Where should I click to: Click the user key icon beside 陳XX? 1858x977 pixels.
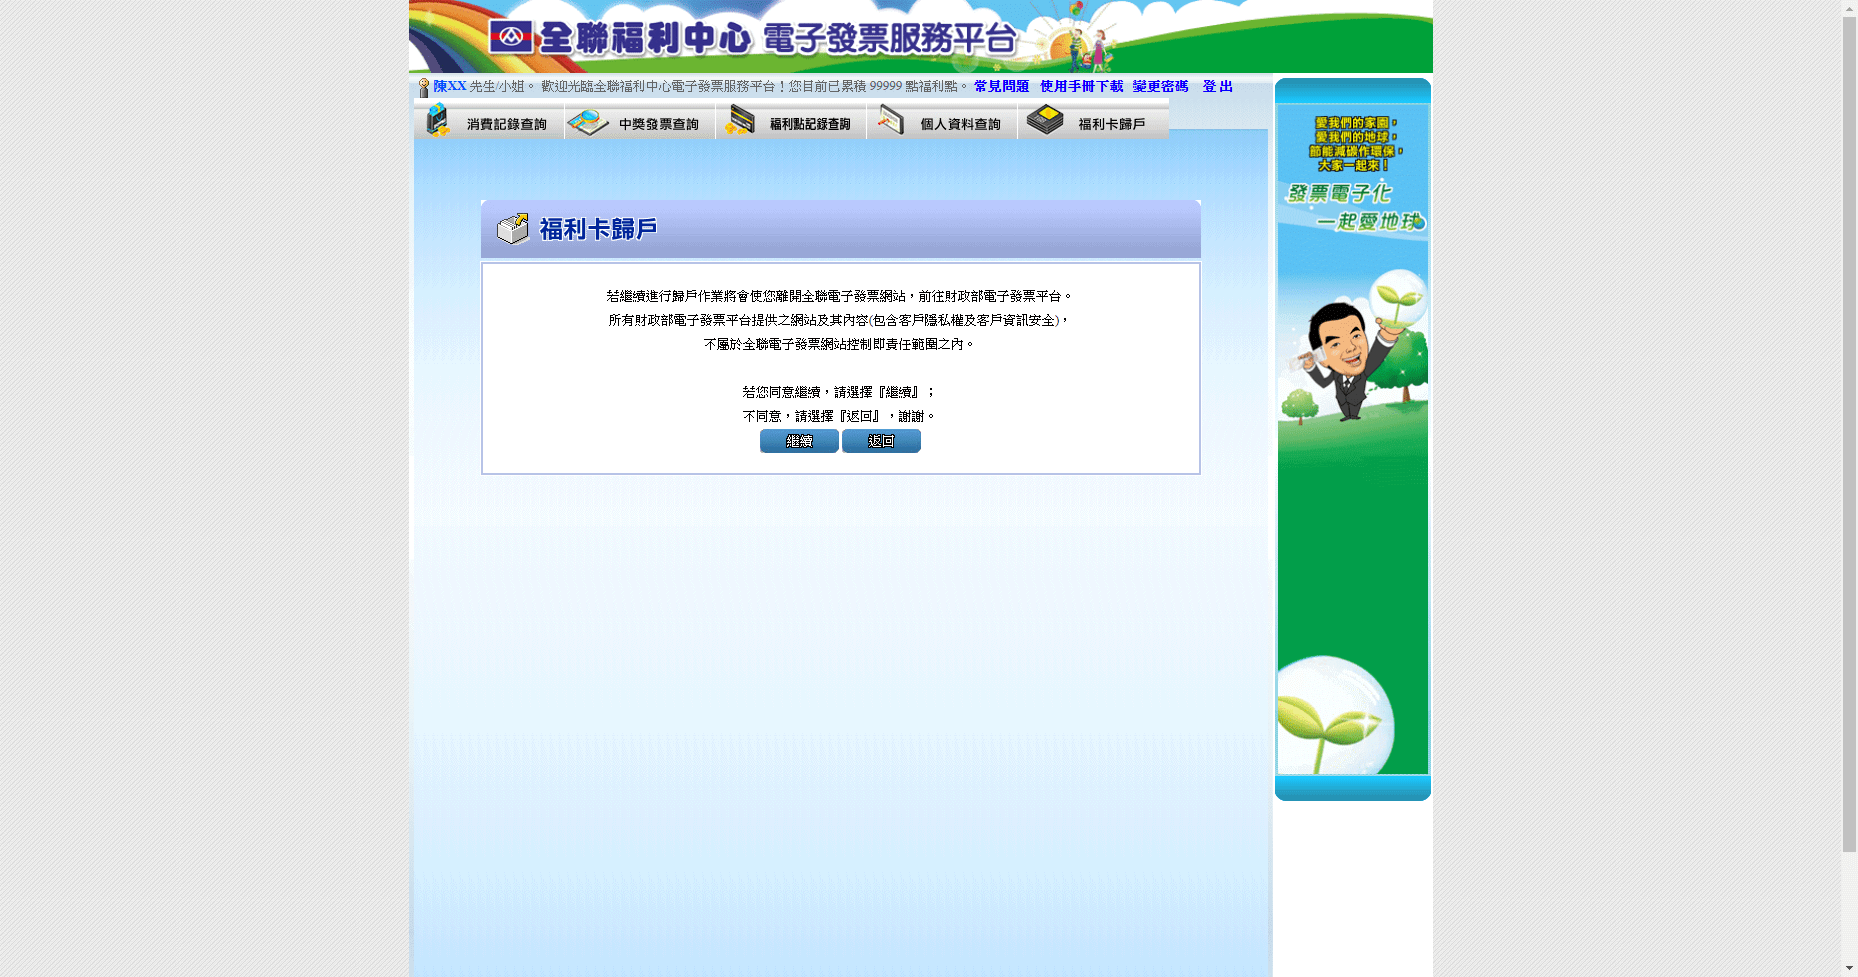pos(424,88)
